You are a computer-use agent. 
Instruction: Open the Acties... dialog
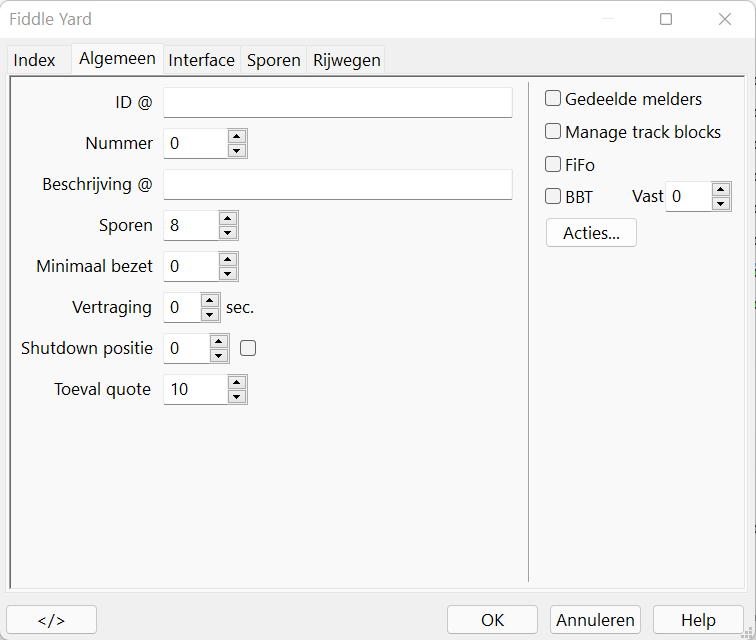tap(591, 233)
